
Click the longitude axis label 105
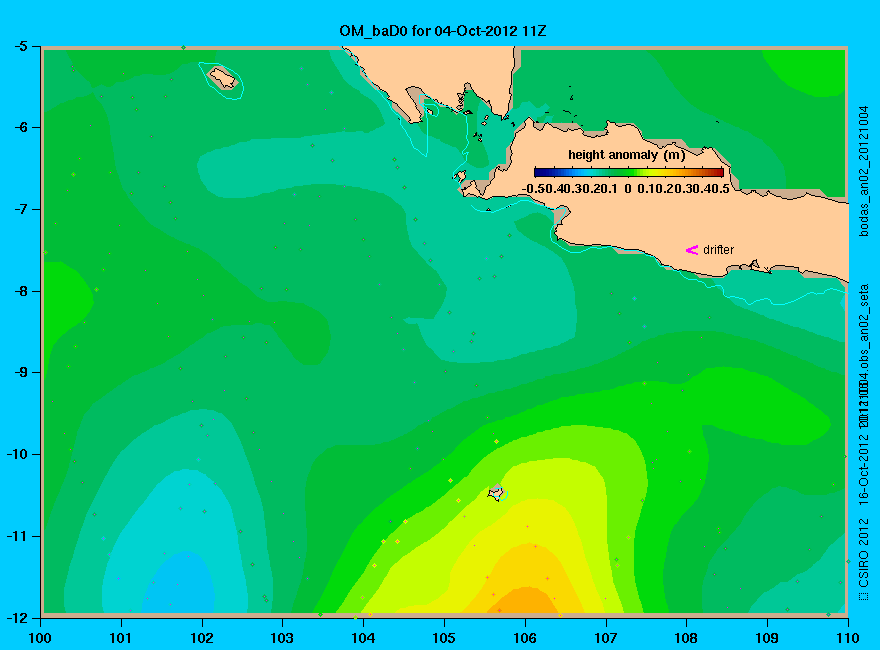pos(444,638)
